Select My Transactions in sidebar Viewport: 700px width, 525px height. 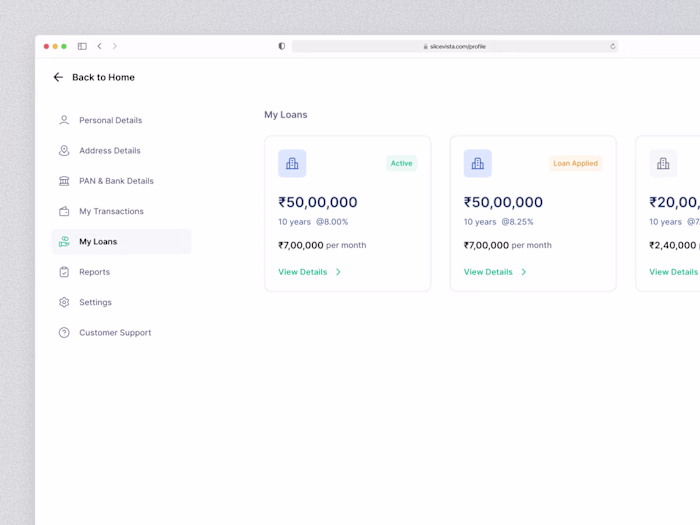pyautogui.click(x=112, y=211)
